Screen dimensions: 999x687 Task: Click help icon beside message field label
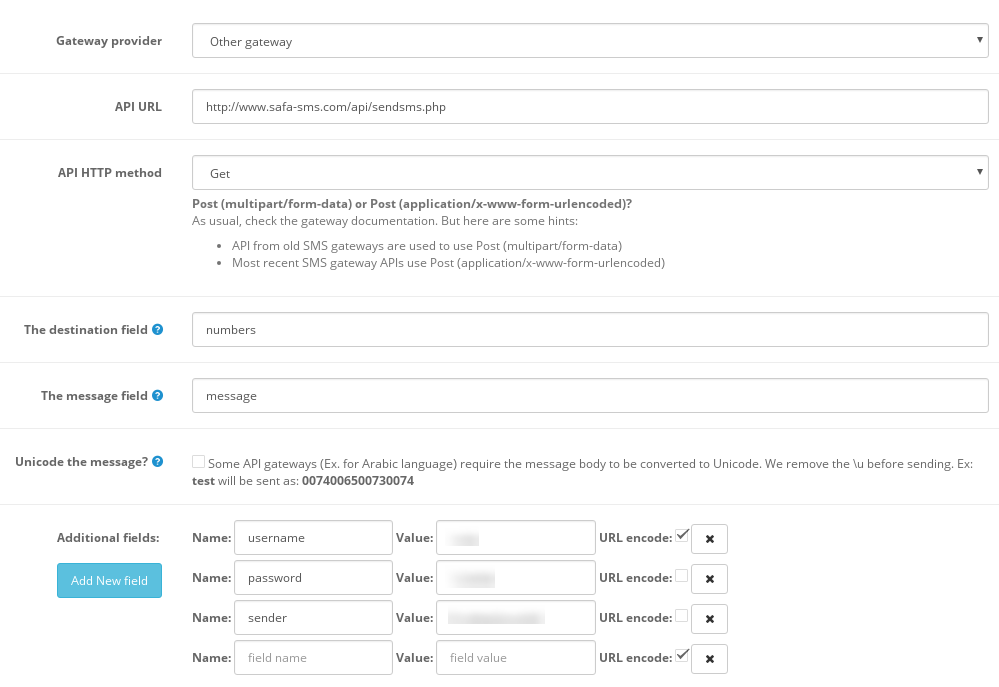pyautogui.click(x=157, y=396)
